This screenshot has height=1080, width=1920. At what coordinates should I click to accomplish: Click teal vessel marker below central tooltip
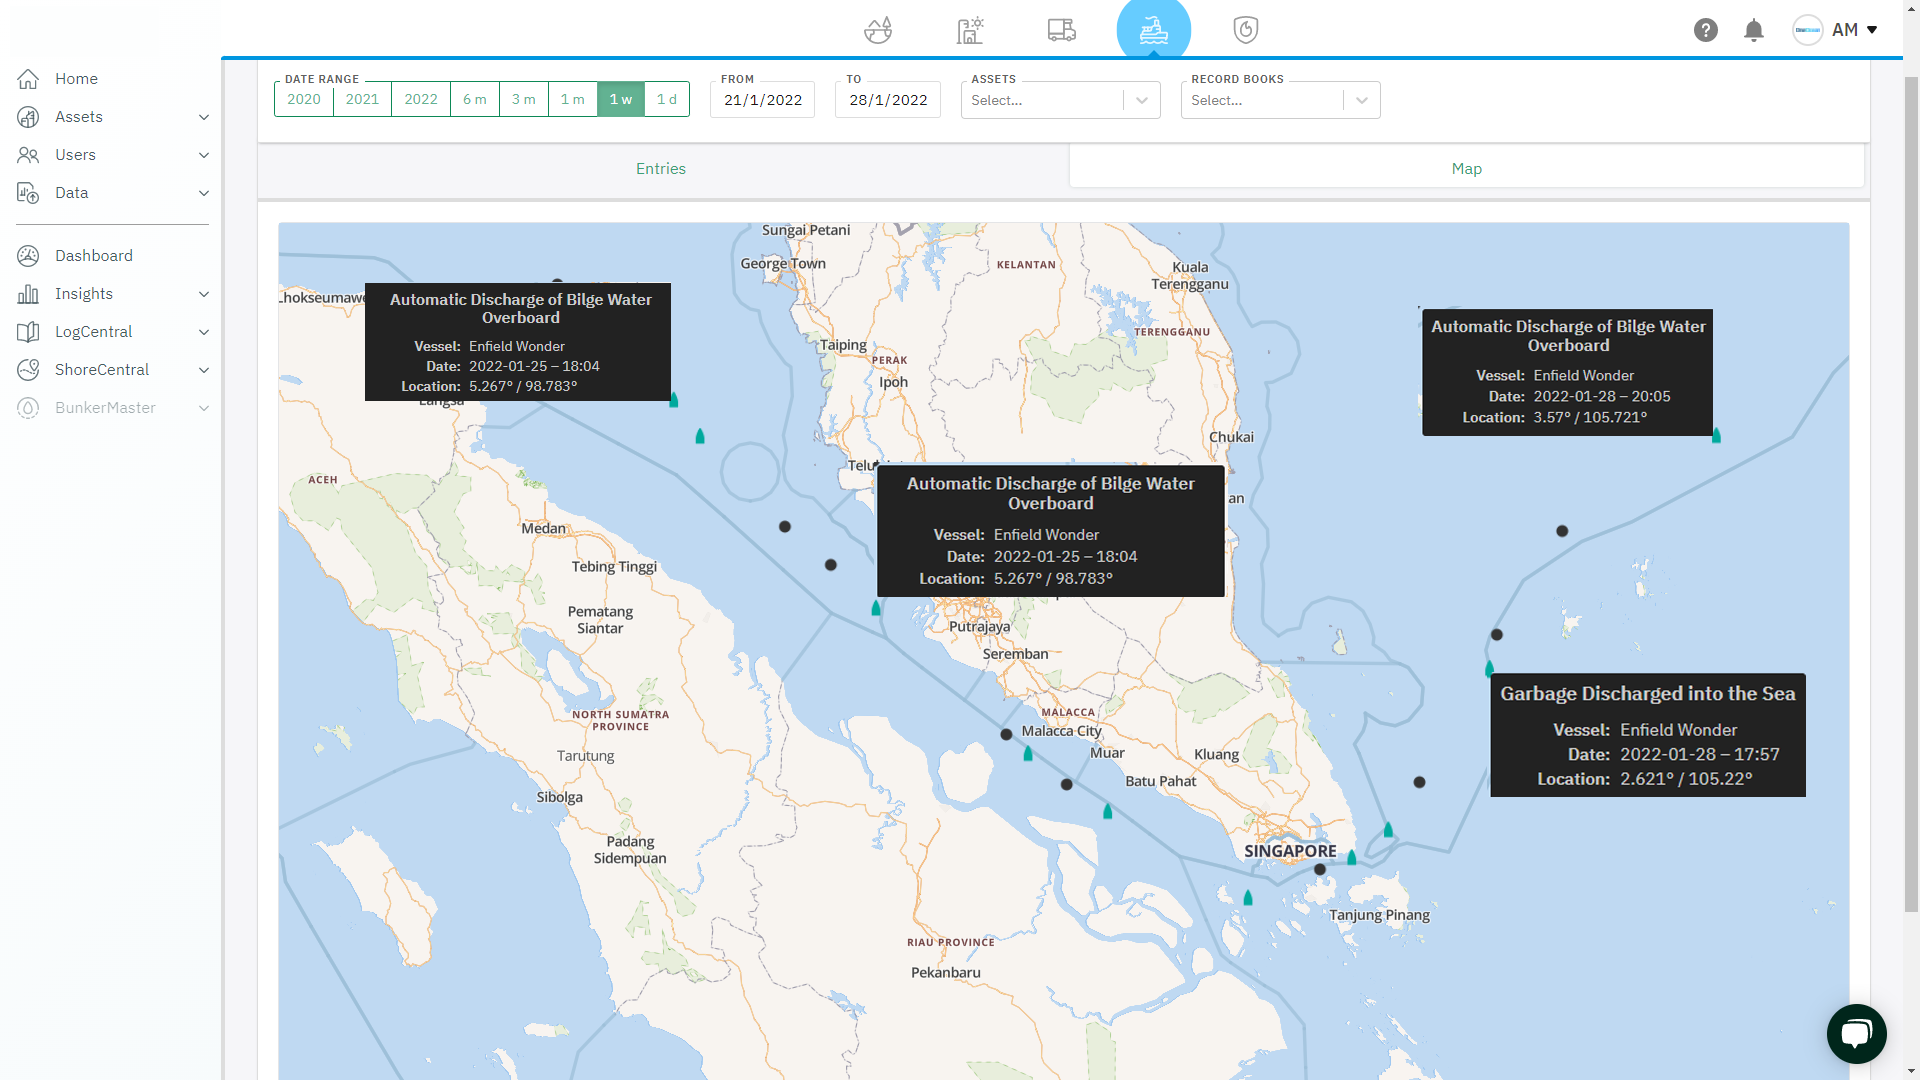(876, 608)
